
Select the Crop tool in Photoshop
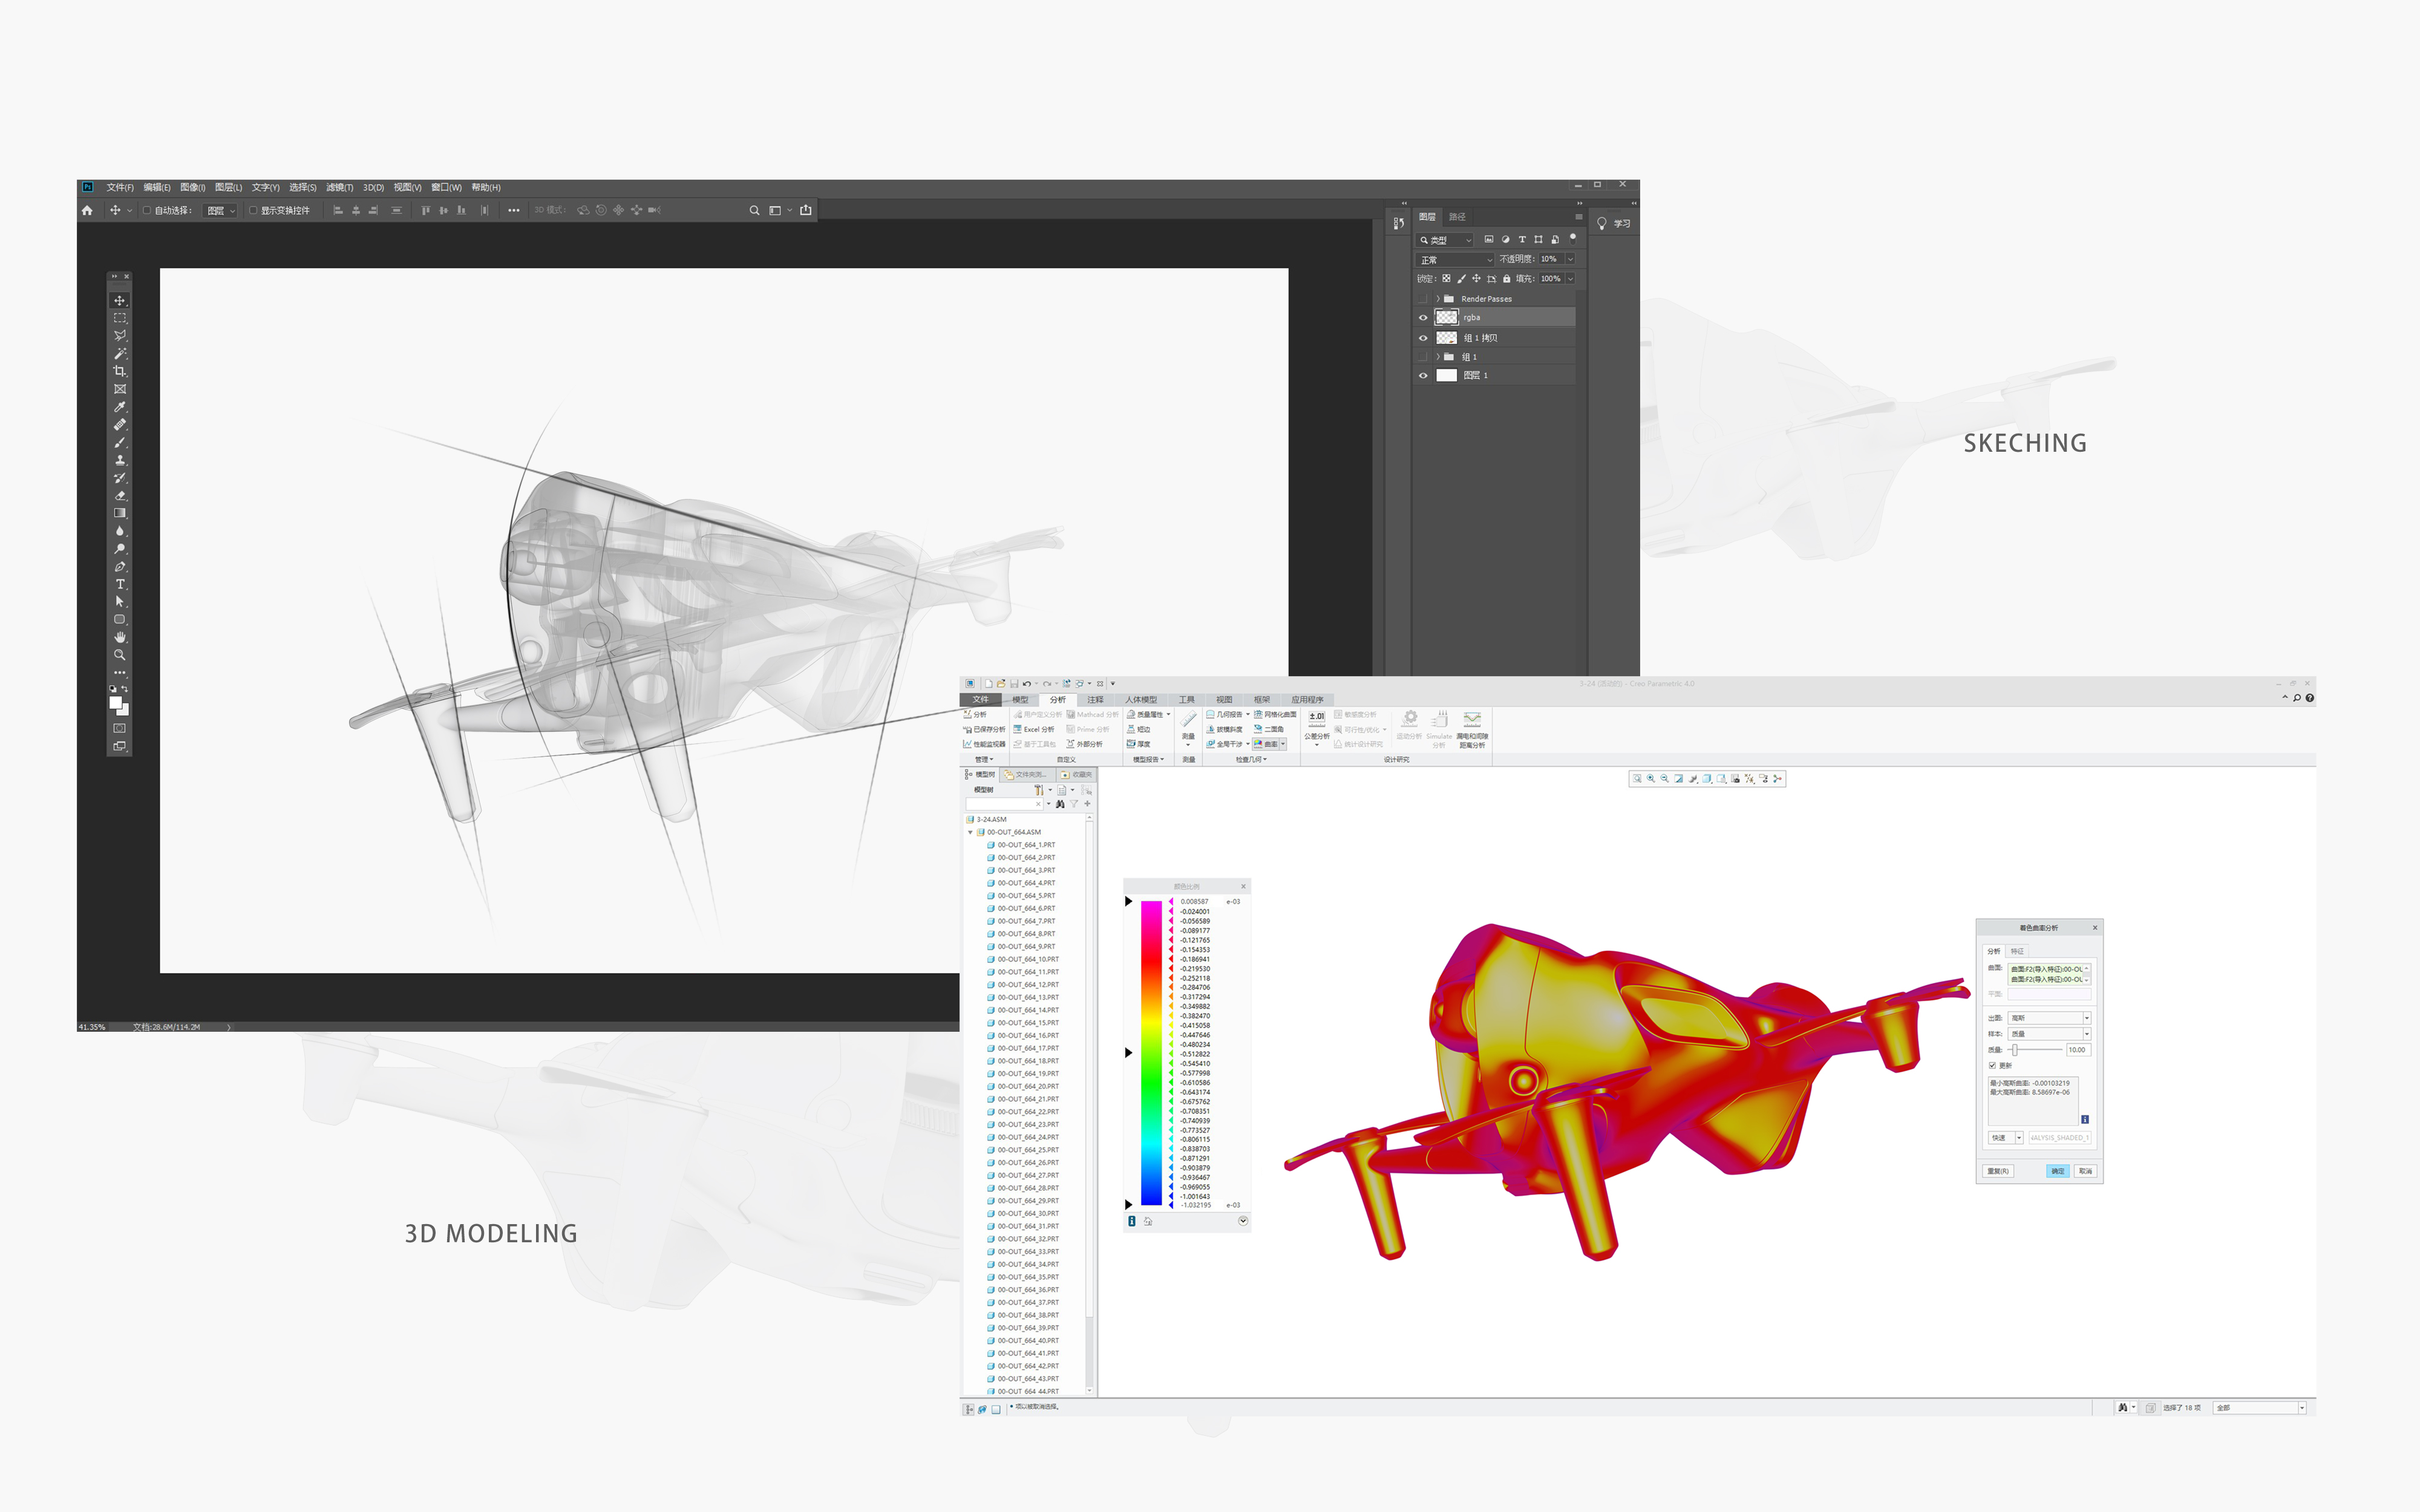(x=120, y=370)
